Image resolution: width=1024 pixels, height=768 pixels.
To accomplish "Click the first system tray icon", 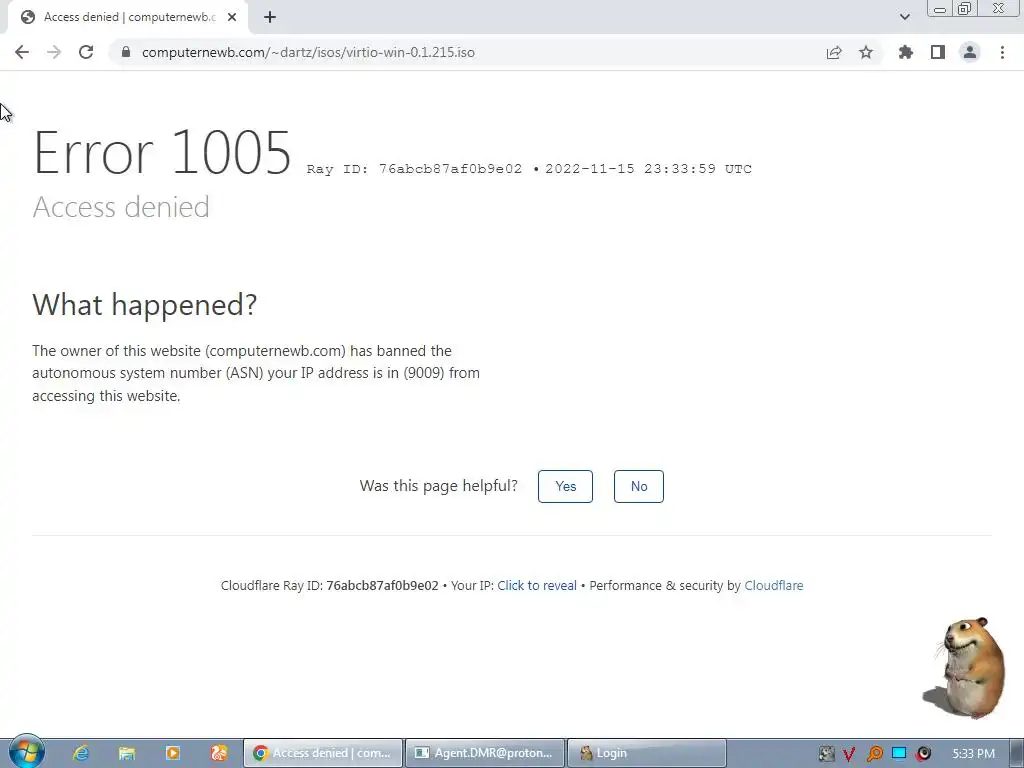I will tap(826, 754).
